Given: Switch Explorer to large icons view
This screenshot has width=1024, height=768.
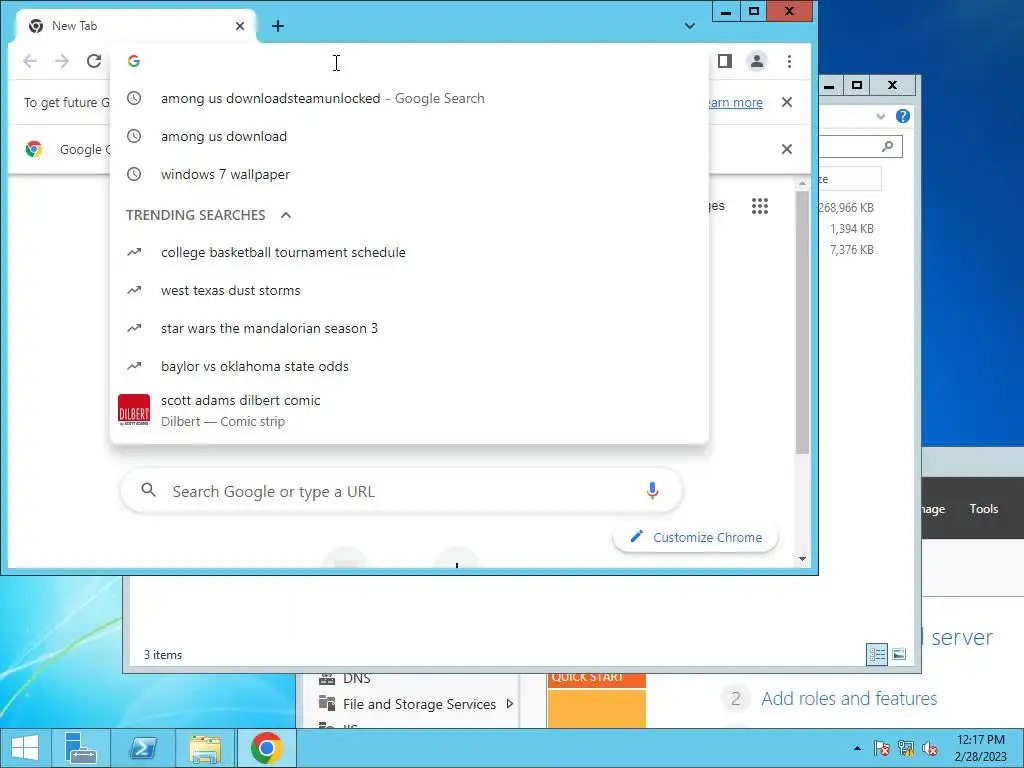Looking at the screenshot, I should coord(899,654).
